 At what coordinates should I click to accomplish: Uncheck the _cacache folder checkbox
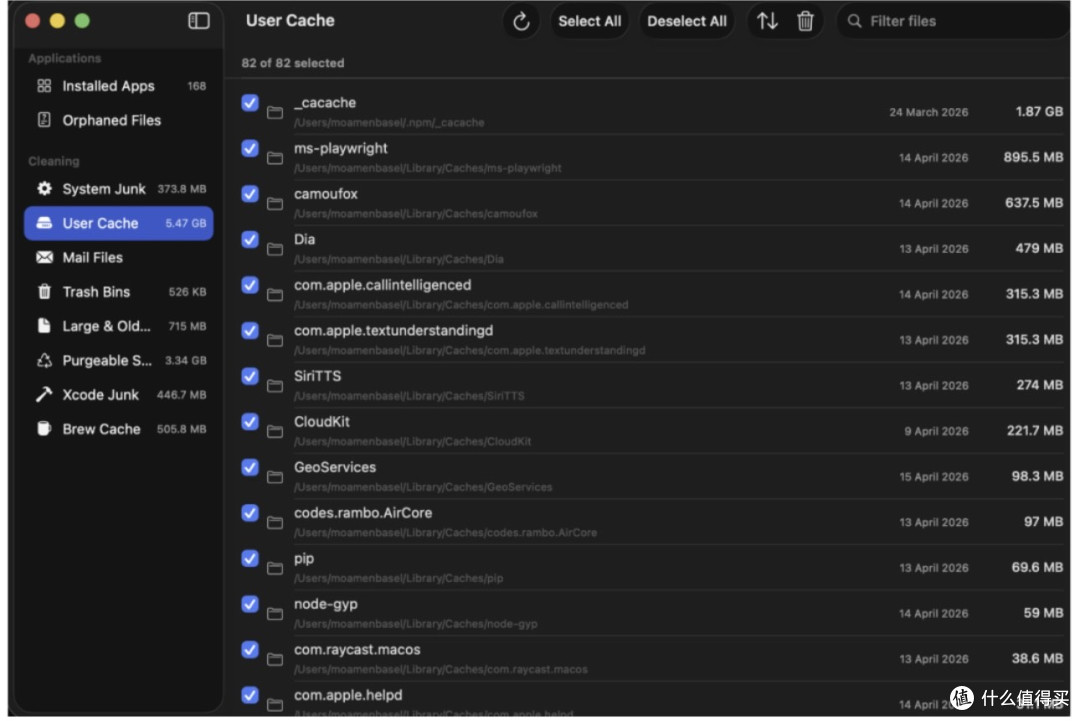[x=250, y=103]
